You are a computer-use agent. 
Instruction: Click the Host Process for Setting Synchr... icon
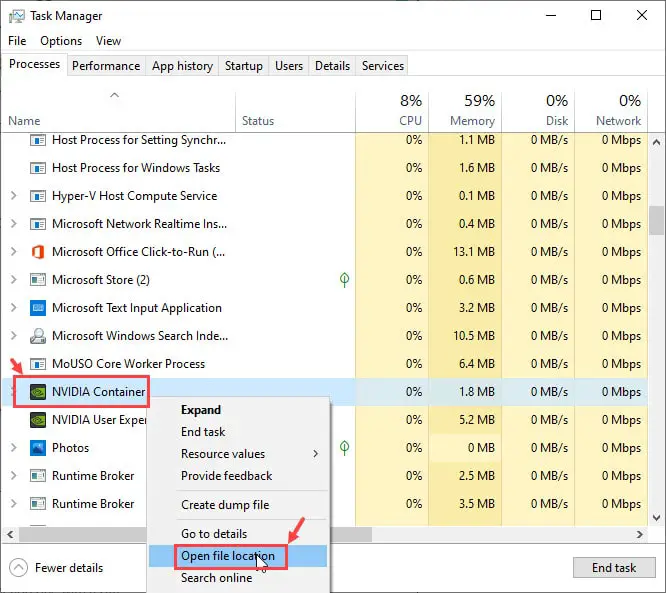coord(38,140)
